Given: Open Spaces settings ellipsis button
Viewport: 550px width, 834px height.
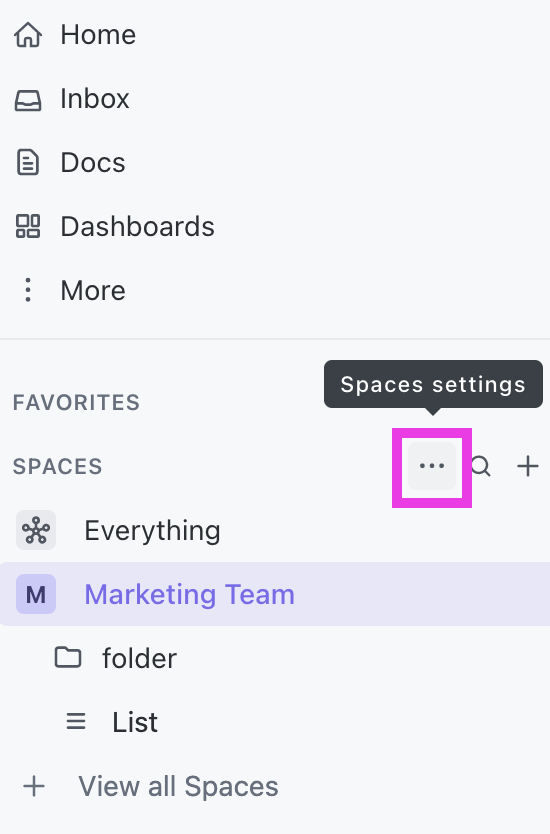Looking at the screenshot, I should click(432, 466).
